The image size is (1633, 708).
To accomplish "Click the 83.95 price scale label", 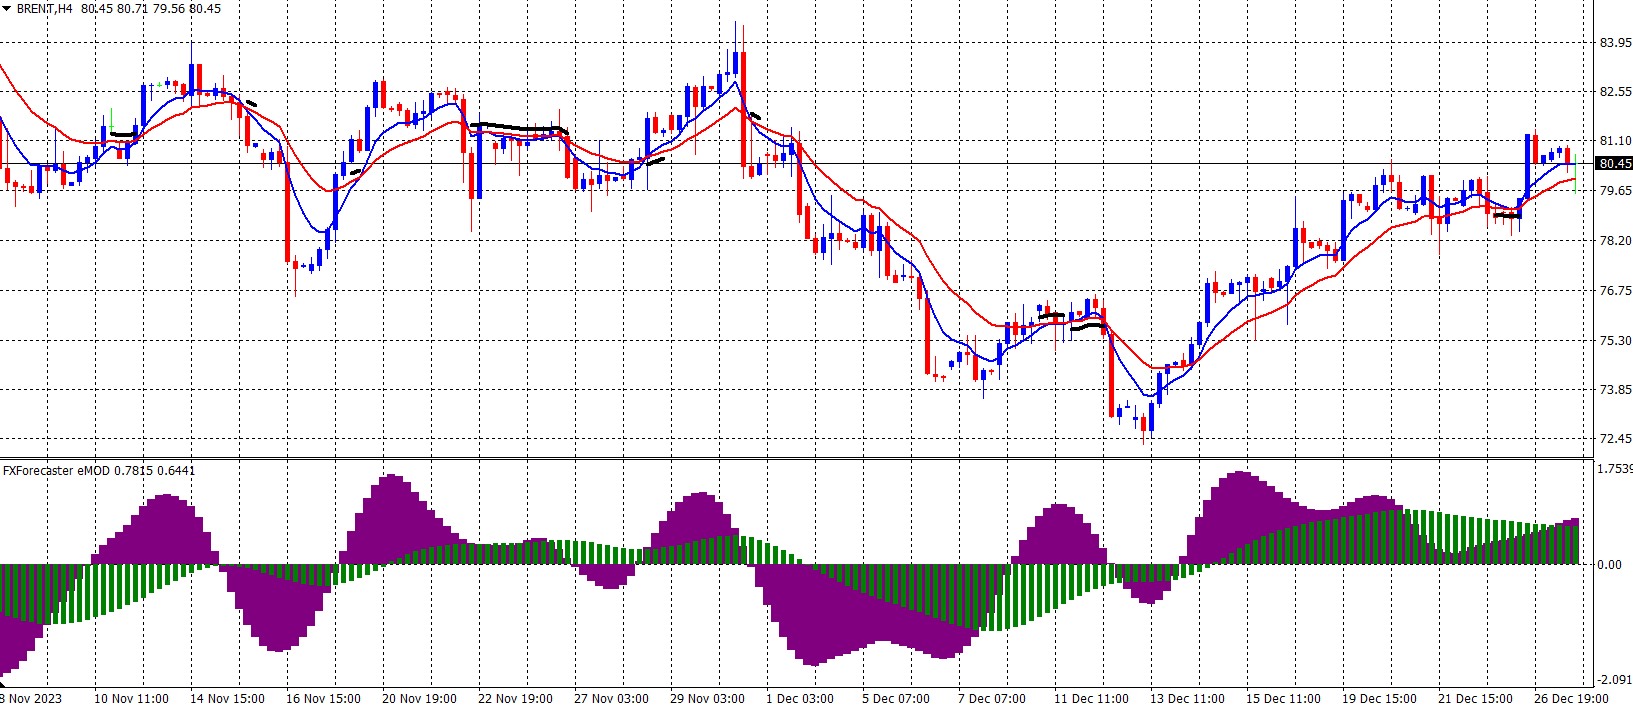I will [1616, 43].
